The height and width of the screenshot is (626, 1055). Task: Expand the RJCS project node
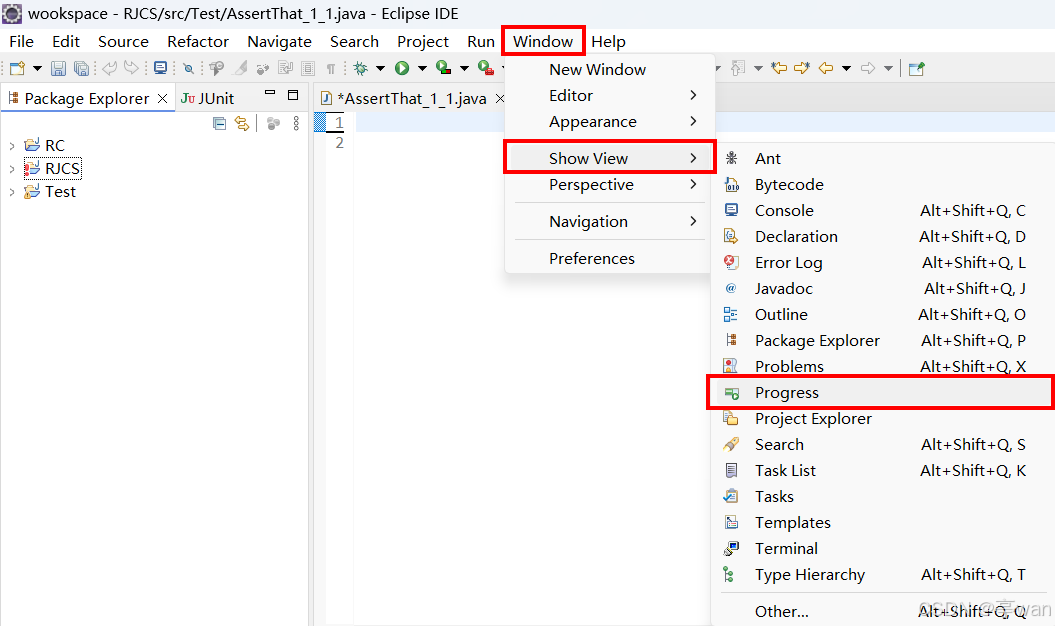point(11,169)
